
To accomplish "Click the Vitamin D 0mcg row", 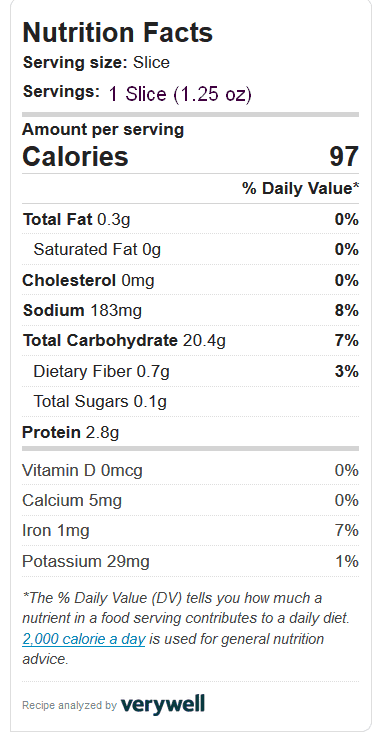I will (x=190, y=470).
